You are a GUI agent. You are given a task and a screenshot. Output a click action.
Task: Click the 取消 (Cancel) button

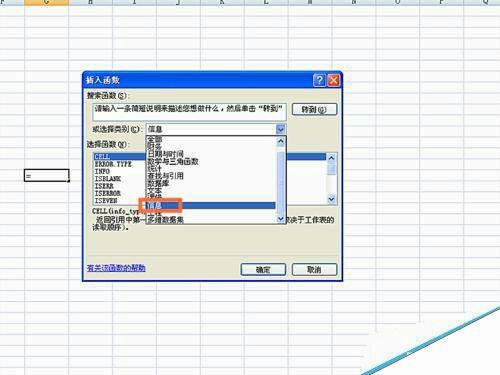314,269
